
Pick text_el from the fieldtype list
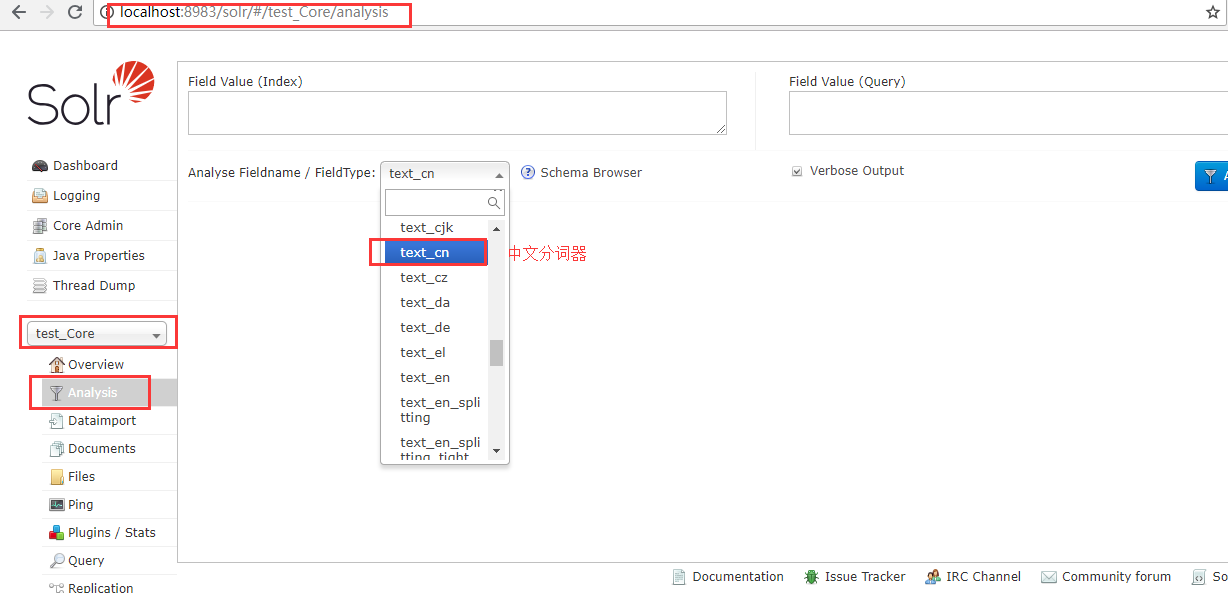tap(434, 353)
